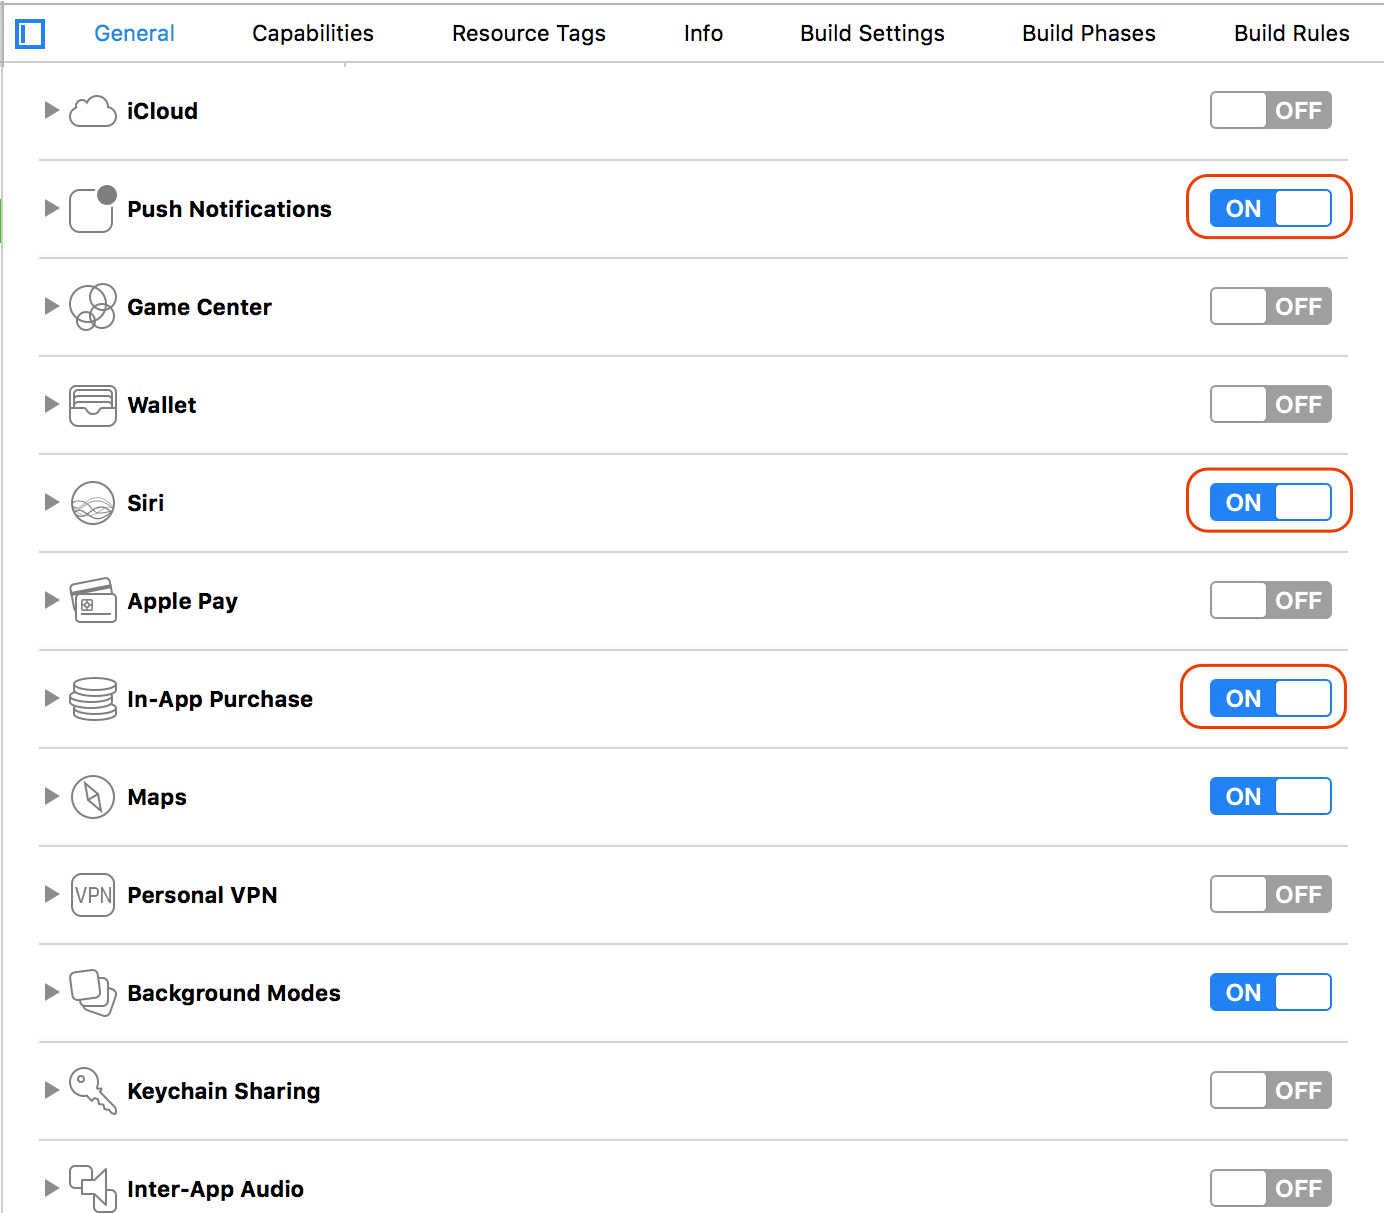Expand the iCloud disclosure triangle
The image size is (1384, 1213).
[x=52, y=110]
